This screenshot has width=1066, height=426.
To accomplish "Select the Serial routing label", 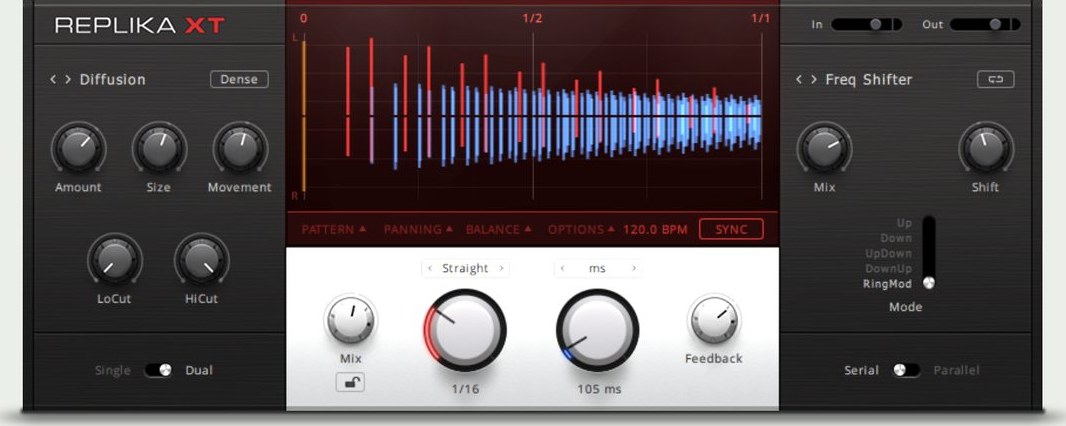I will pos(861,370).
